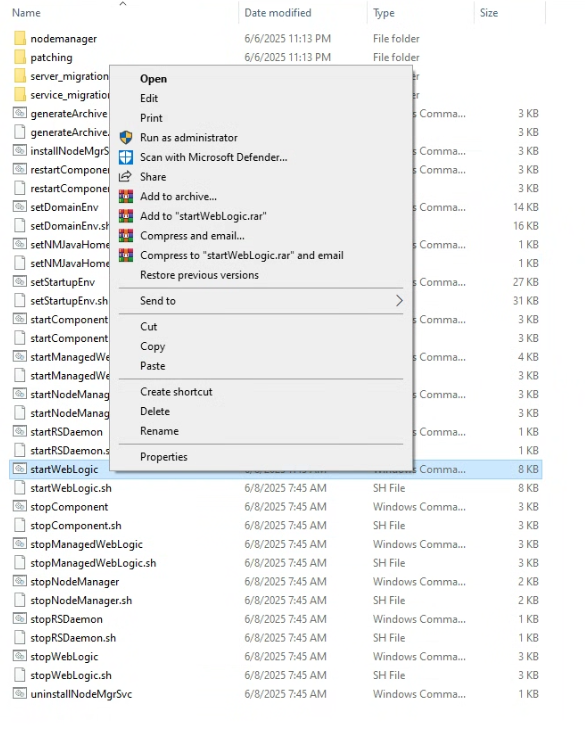Click the setDomainEnv command file icon
This screenshot has height=748, width=585.
[x=20, y=207]
